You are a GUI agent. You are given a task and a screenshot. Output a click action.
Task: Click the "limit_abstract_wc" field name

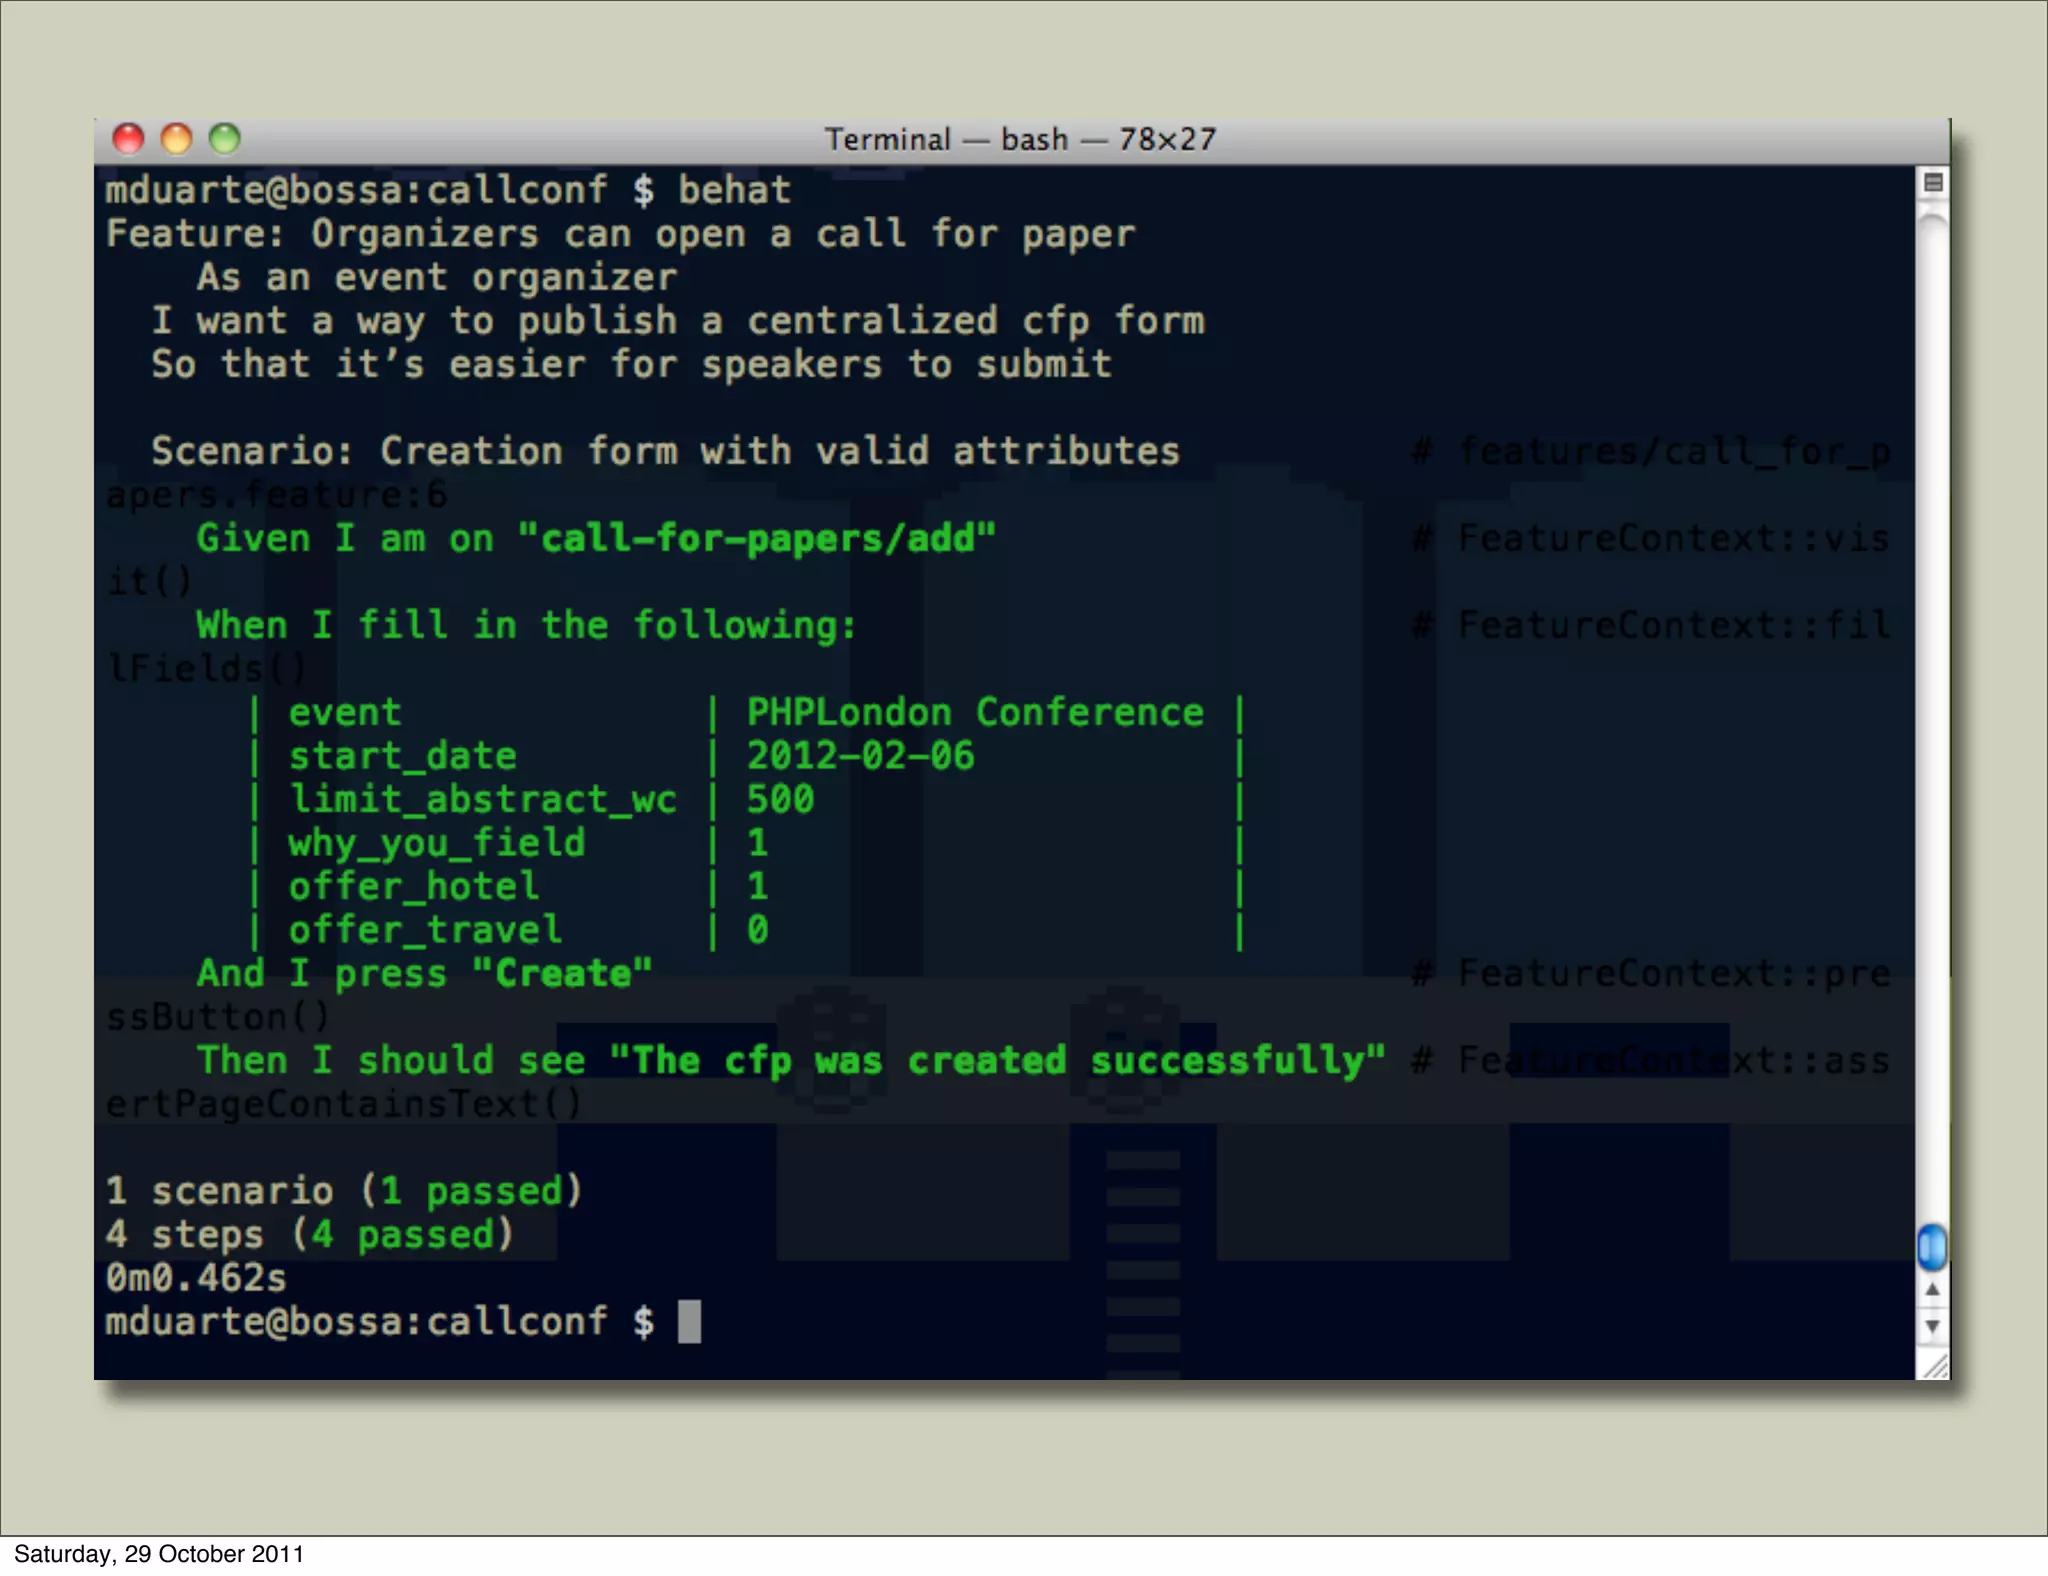pos(482,799)
